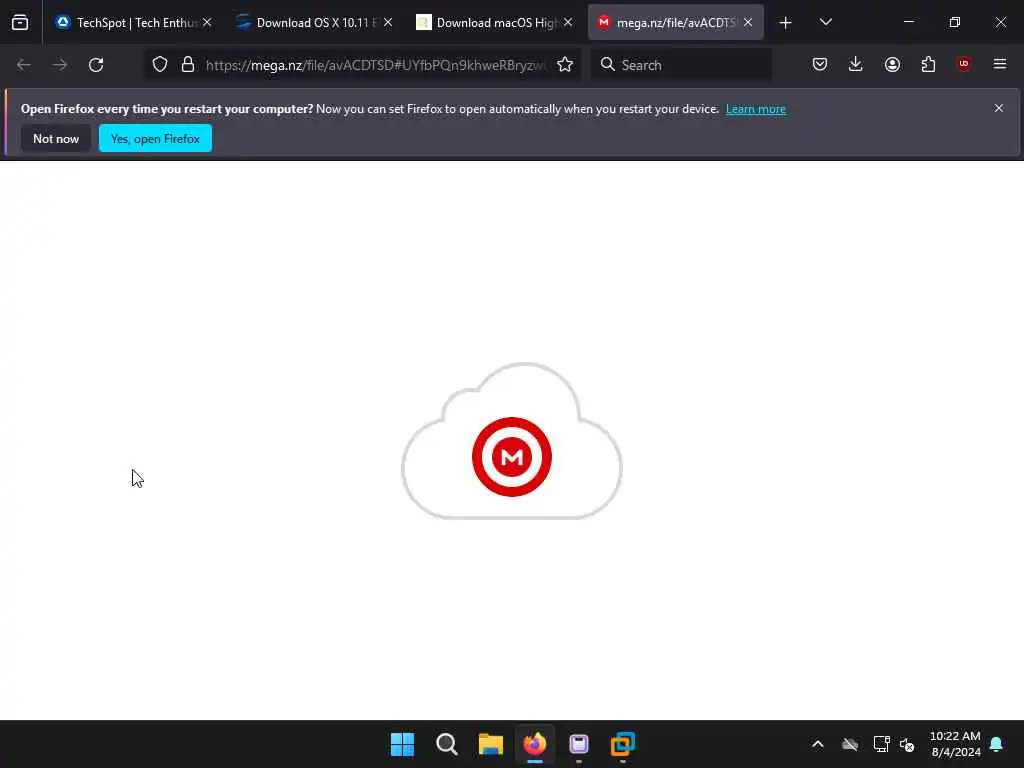Close the TechSpot tab
The height and width of the screenshot is (768, 1024).
(207, 22)
